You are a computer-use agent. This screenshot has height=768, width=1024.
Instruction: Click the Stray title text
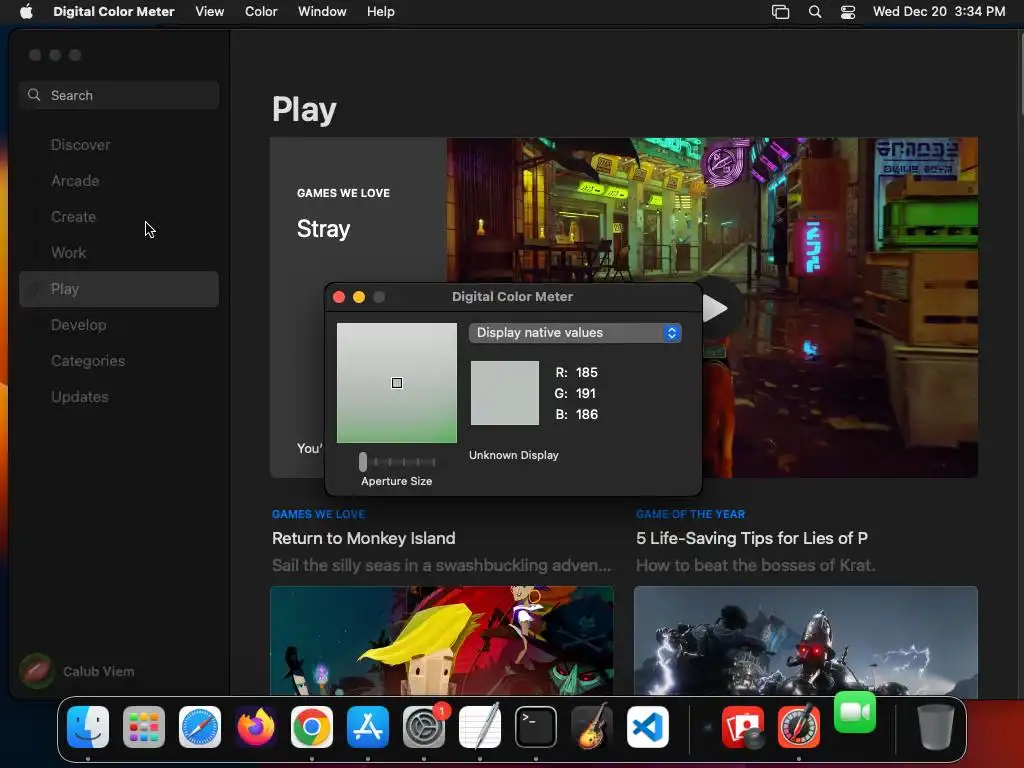[323, 229]
